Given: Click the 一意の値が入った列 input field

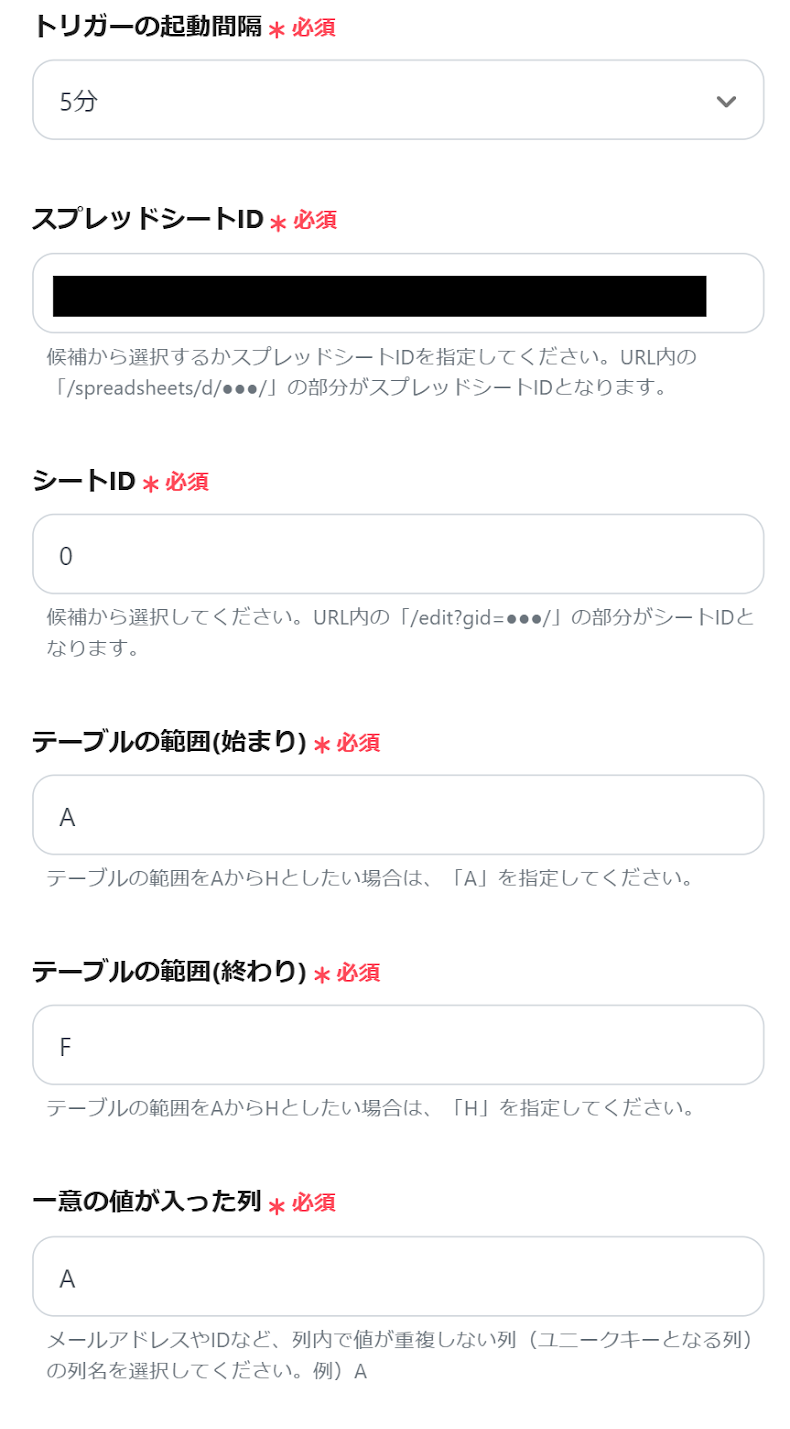Looking at the screenshot, I should coord(398,1276).
